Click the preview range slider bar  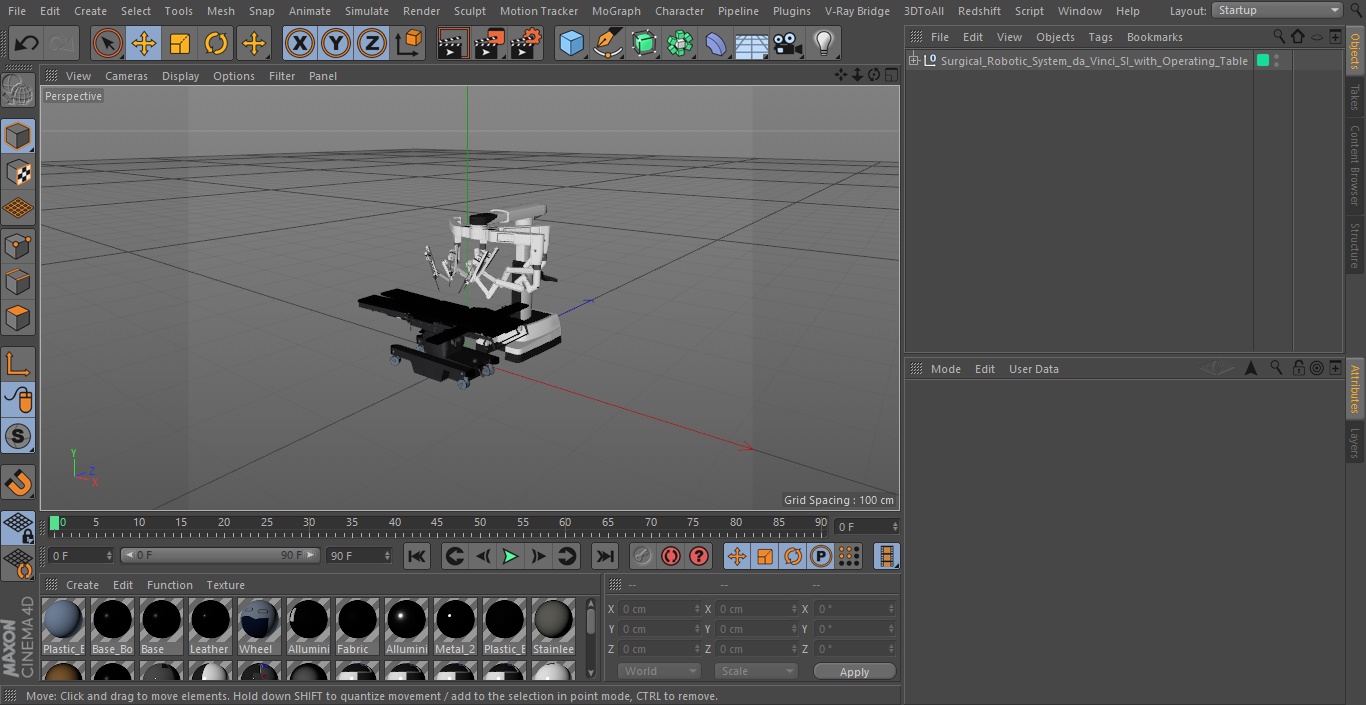pos(220,555)
